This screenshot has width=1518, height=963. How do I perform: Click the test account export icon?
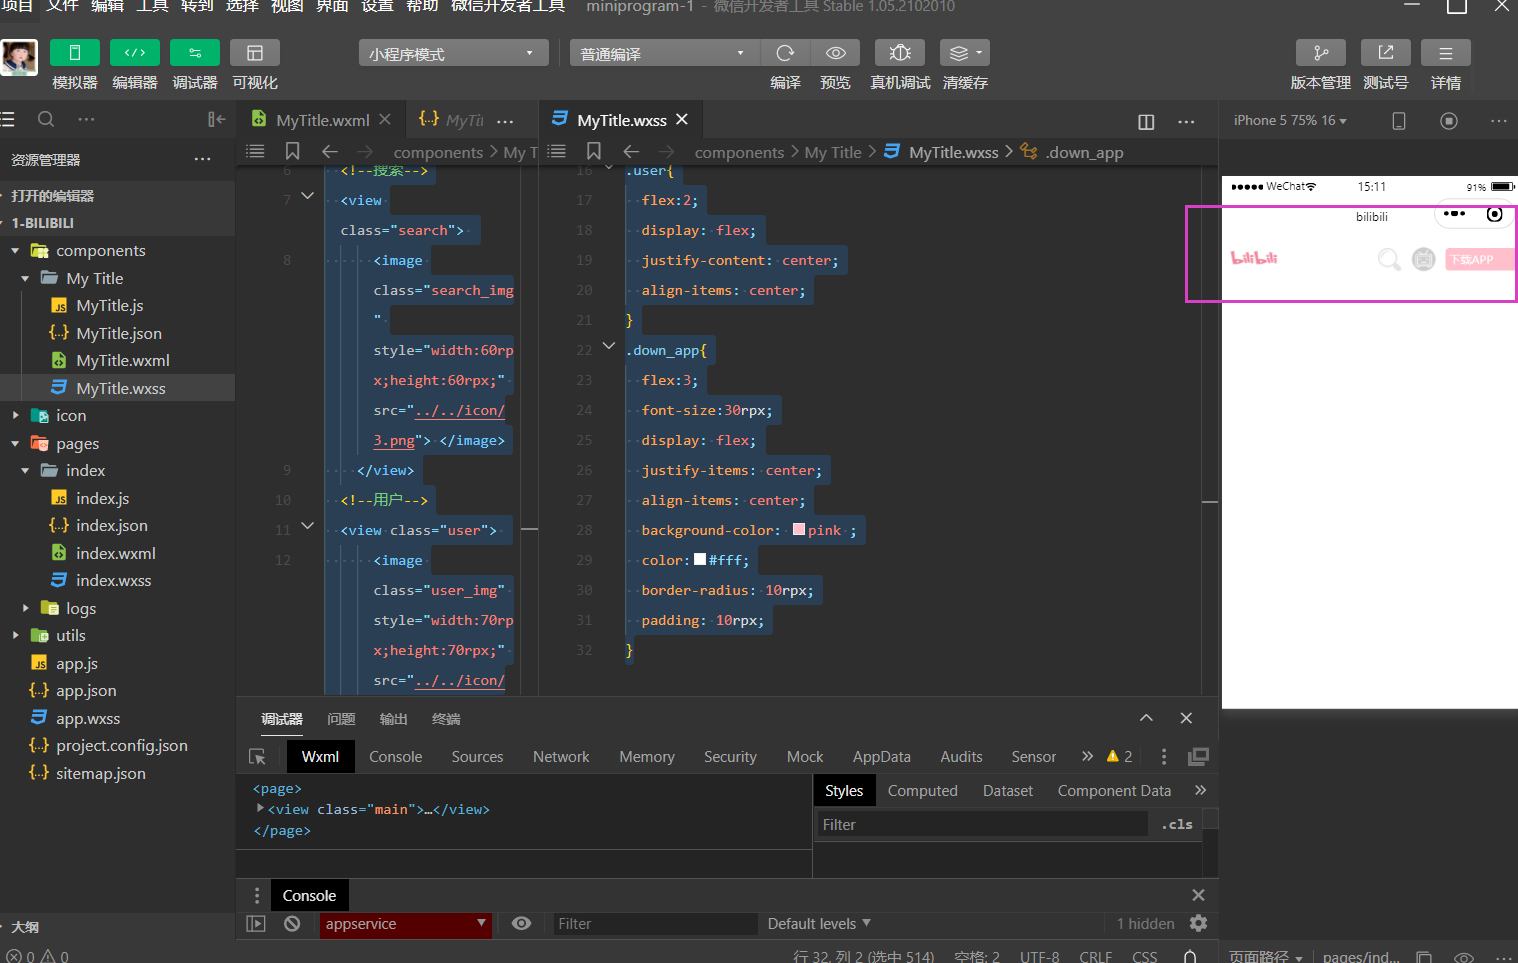tap(1386, 53)
